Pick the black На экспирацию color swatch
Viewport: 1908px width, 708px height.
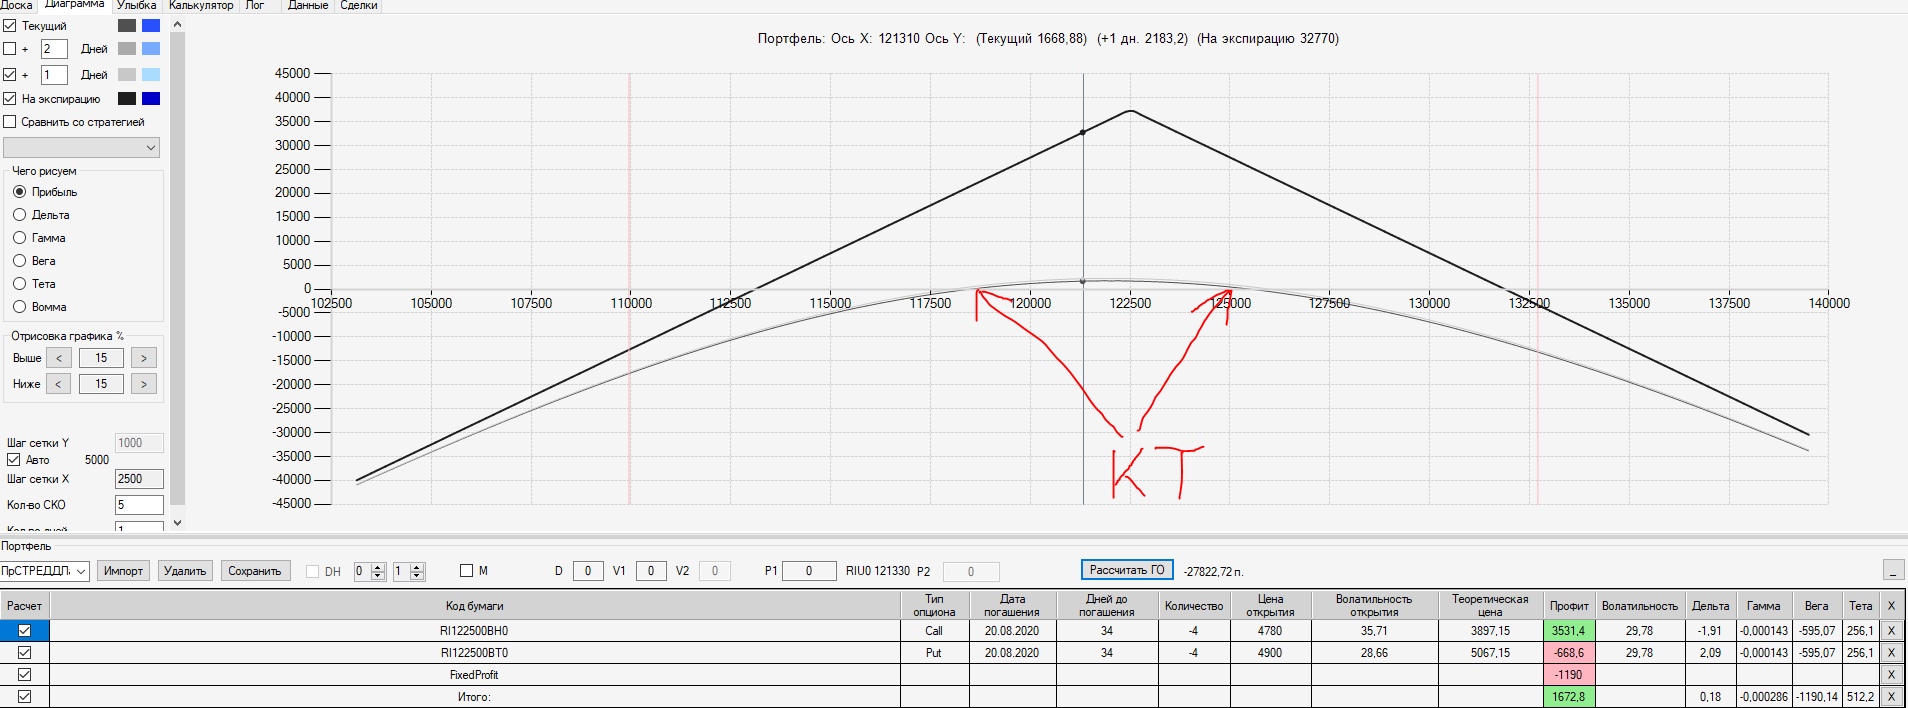pyautogui.click(x=127, y=99)
